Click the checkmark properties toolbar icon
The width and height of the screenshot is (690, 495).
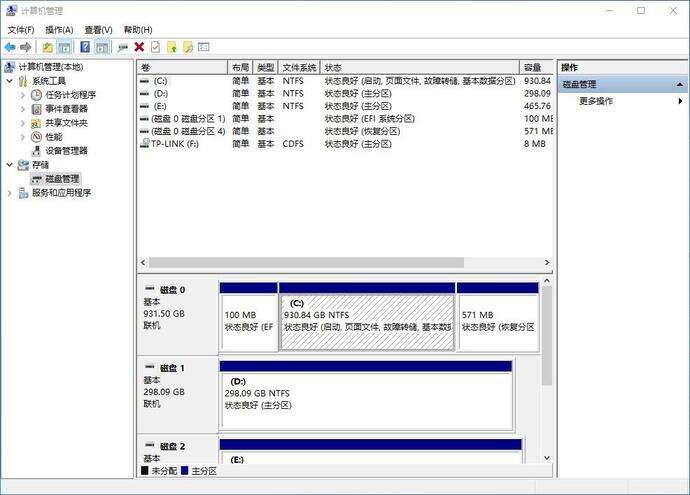155,47
